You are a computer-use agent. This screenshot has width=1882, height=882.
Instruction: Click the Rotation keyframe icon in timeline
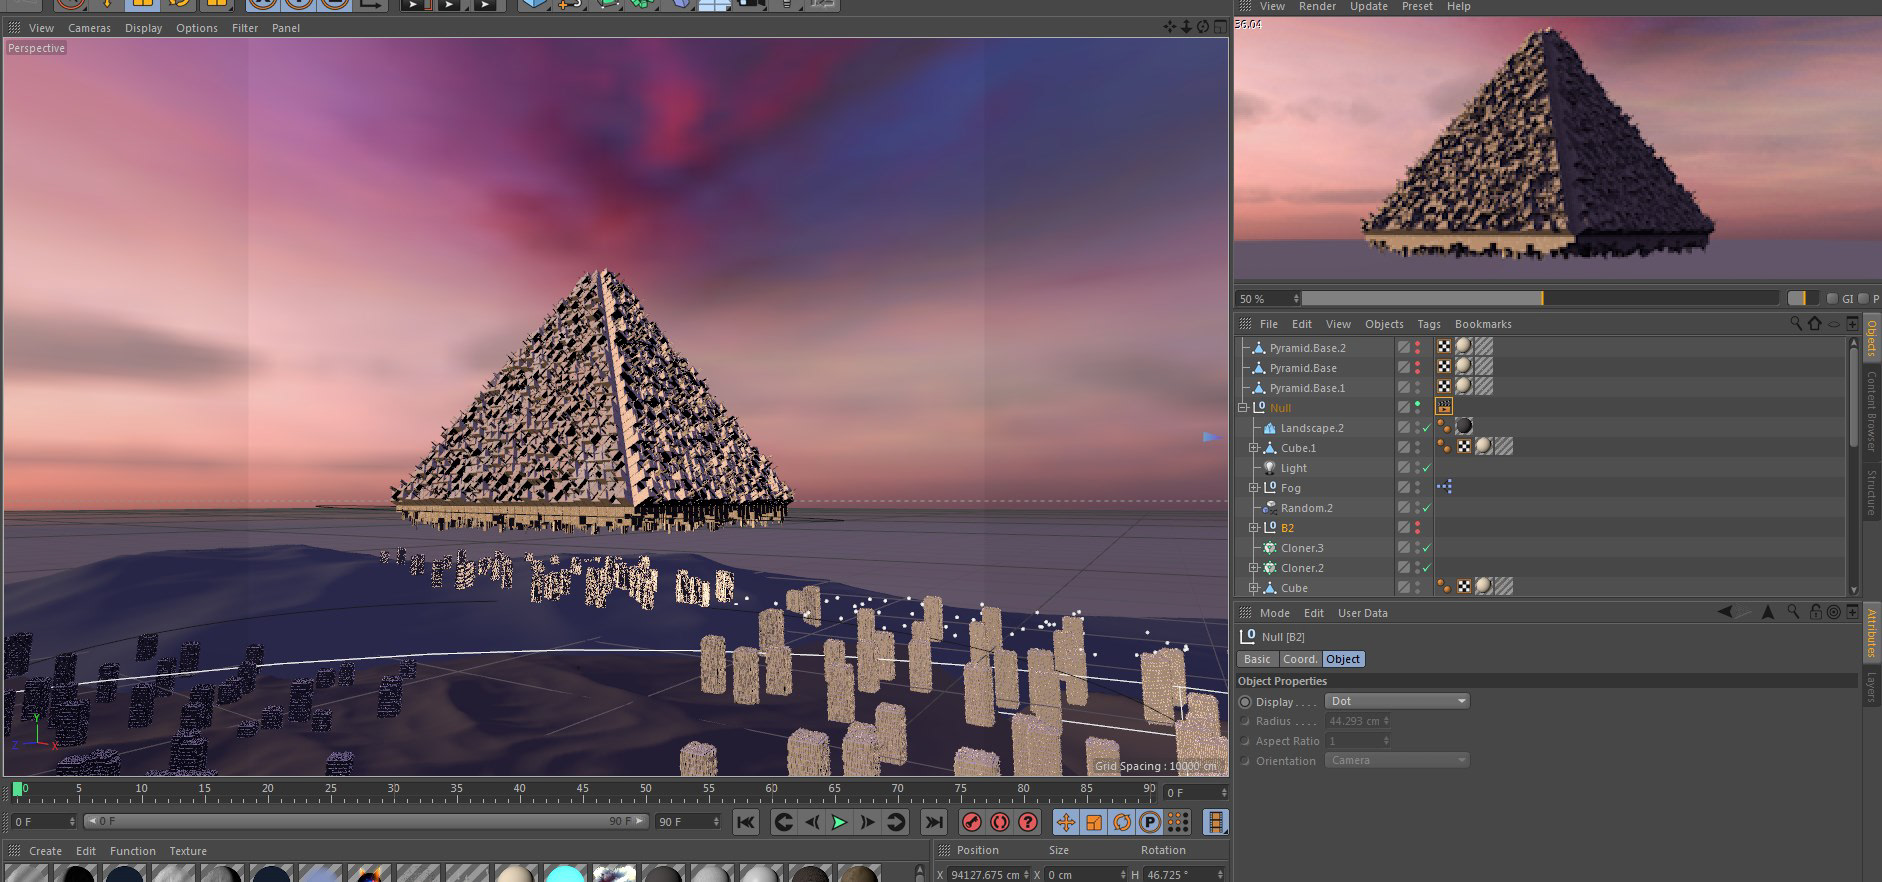(x=1122, y=822)
